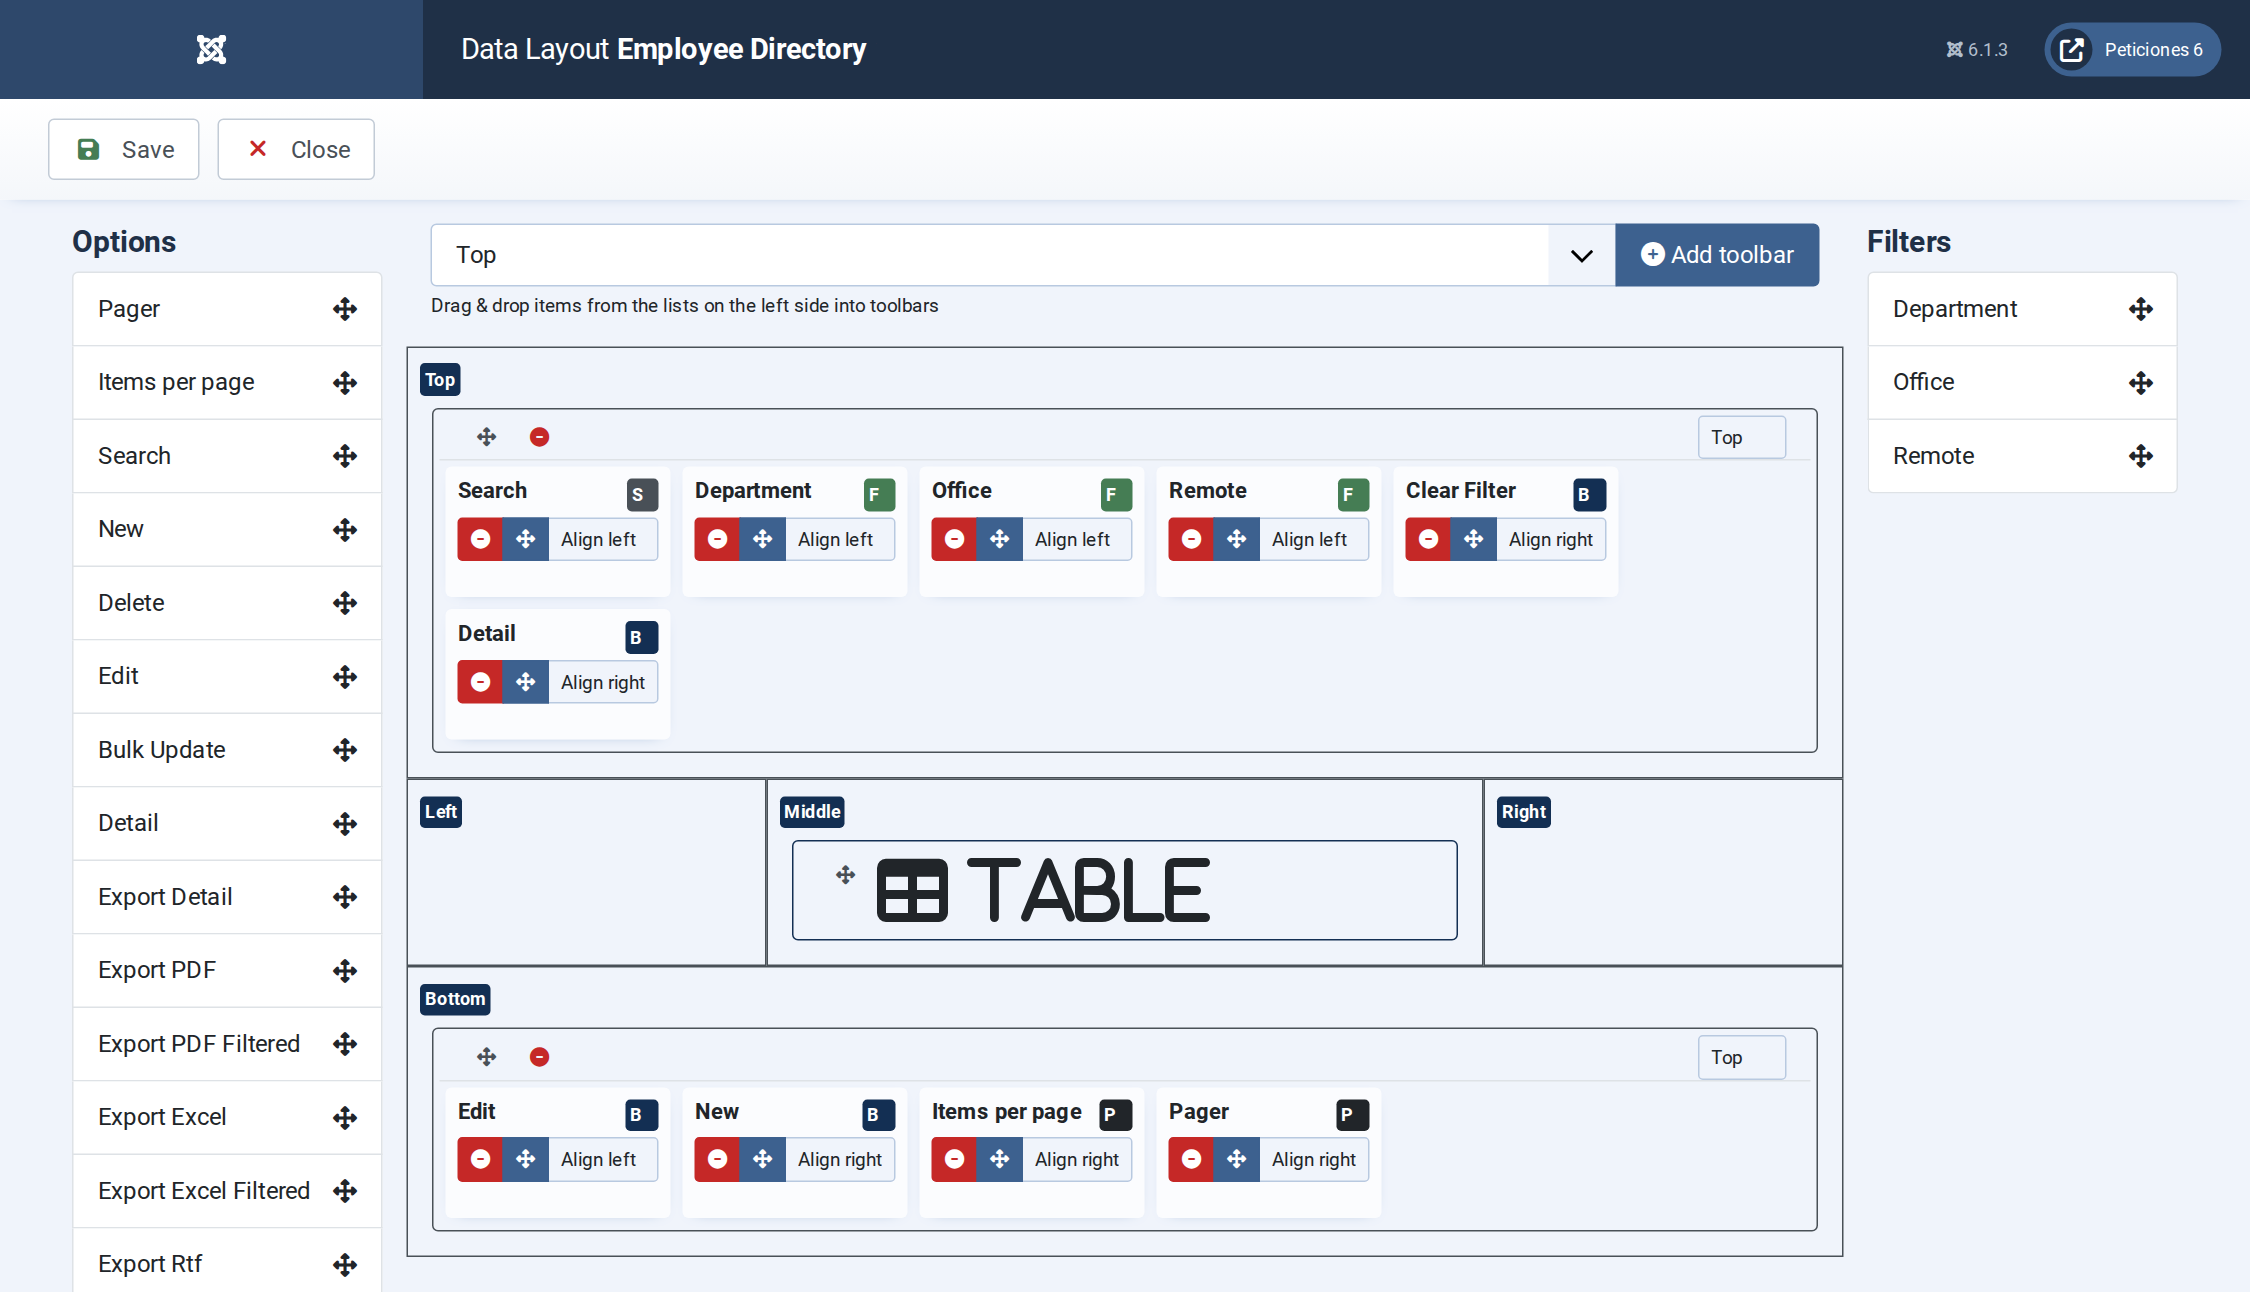
Task: Change Pager alignment dropdown in bottom toolbar
Action: click(x=1314, y=1159)
